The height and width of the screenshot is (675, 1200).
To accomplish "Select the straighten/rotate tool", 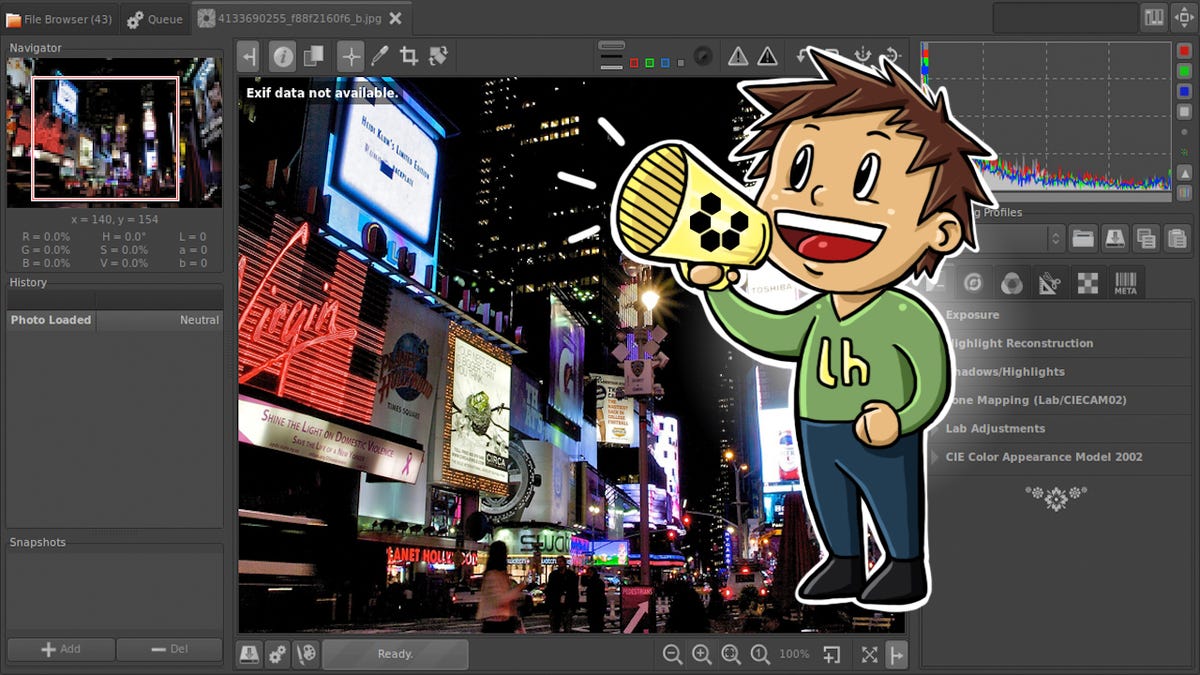I will (x=438, y=56).
